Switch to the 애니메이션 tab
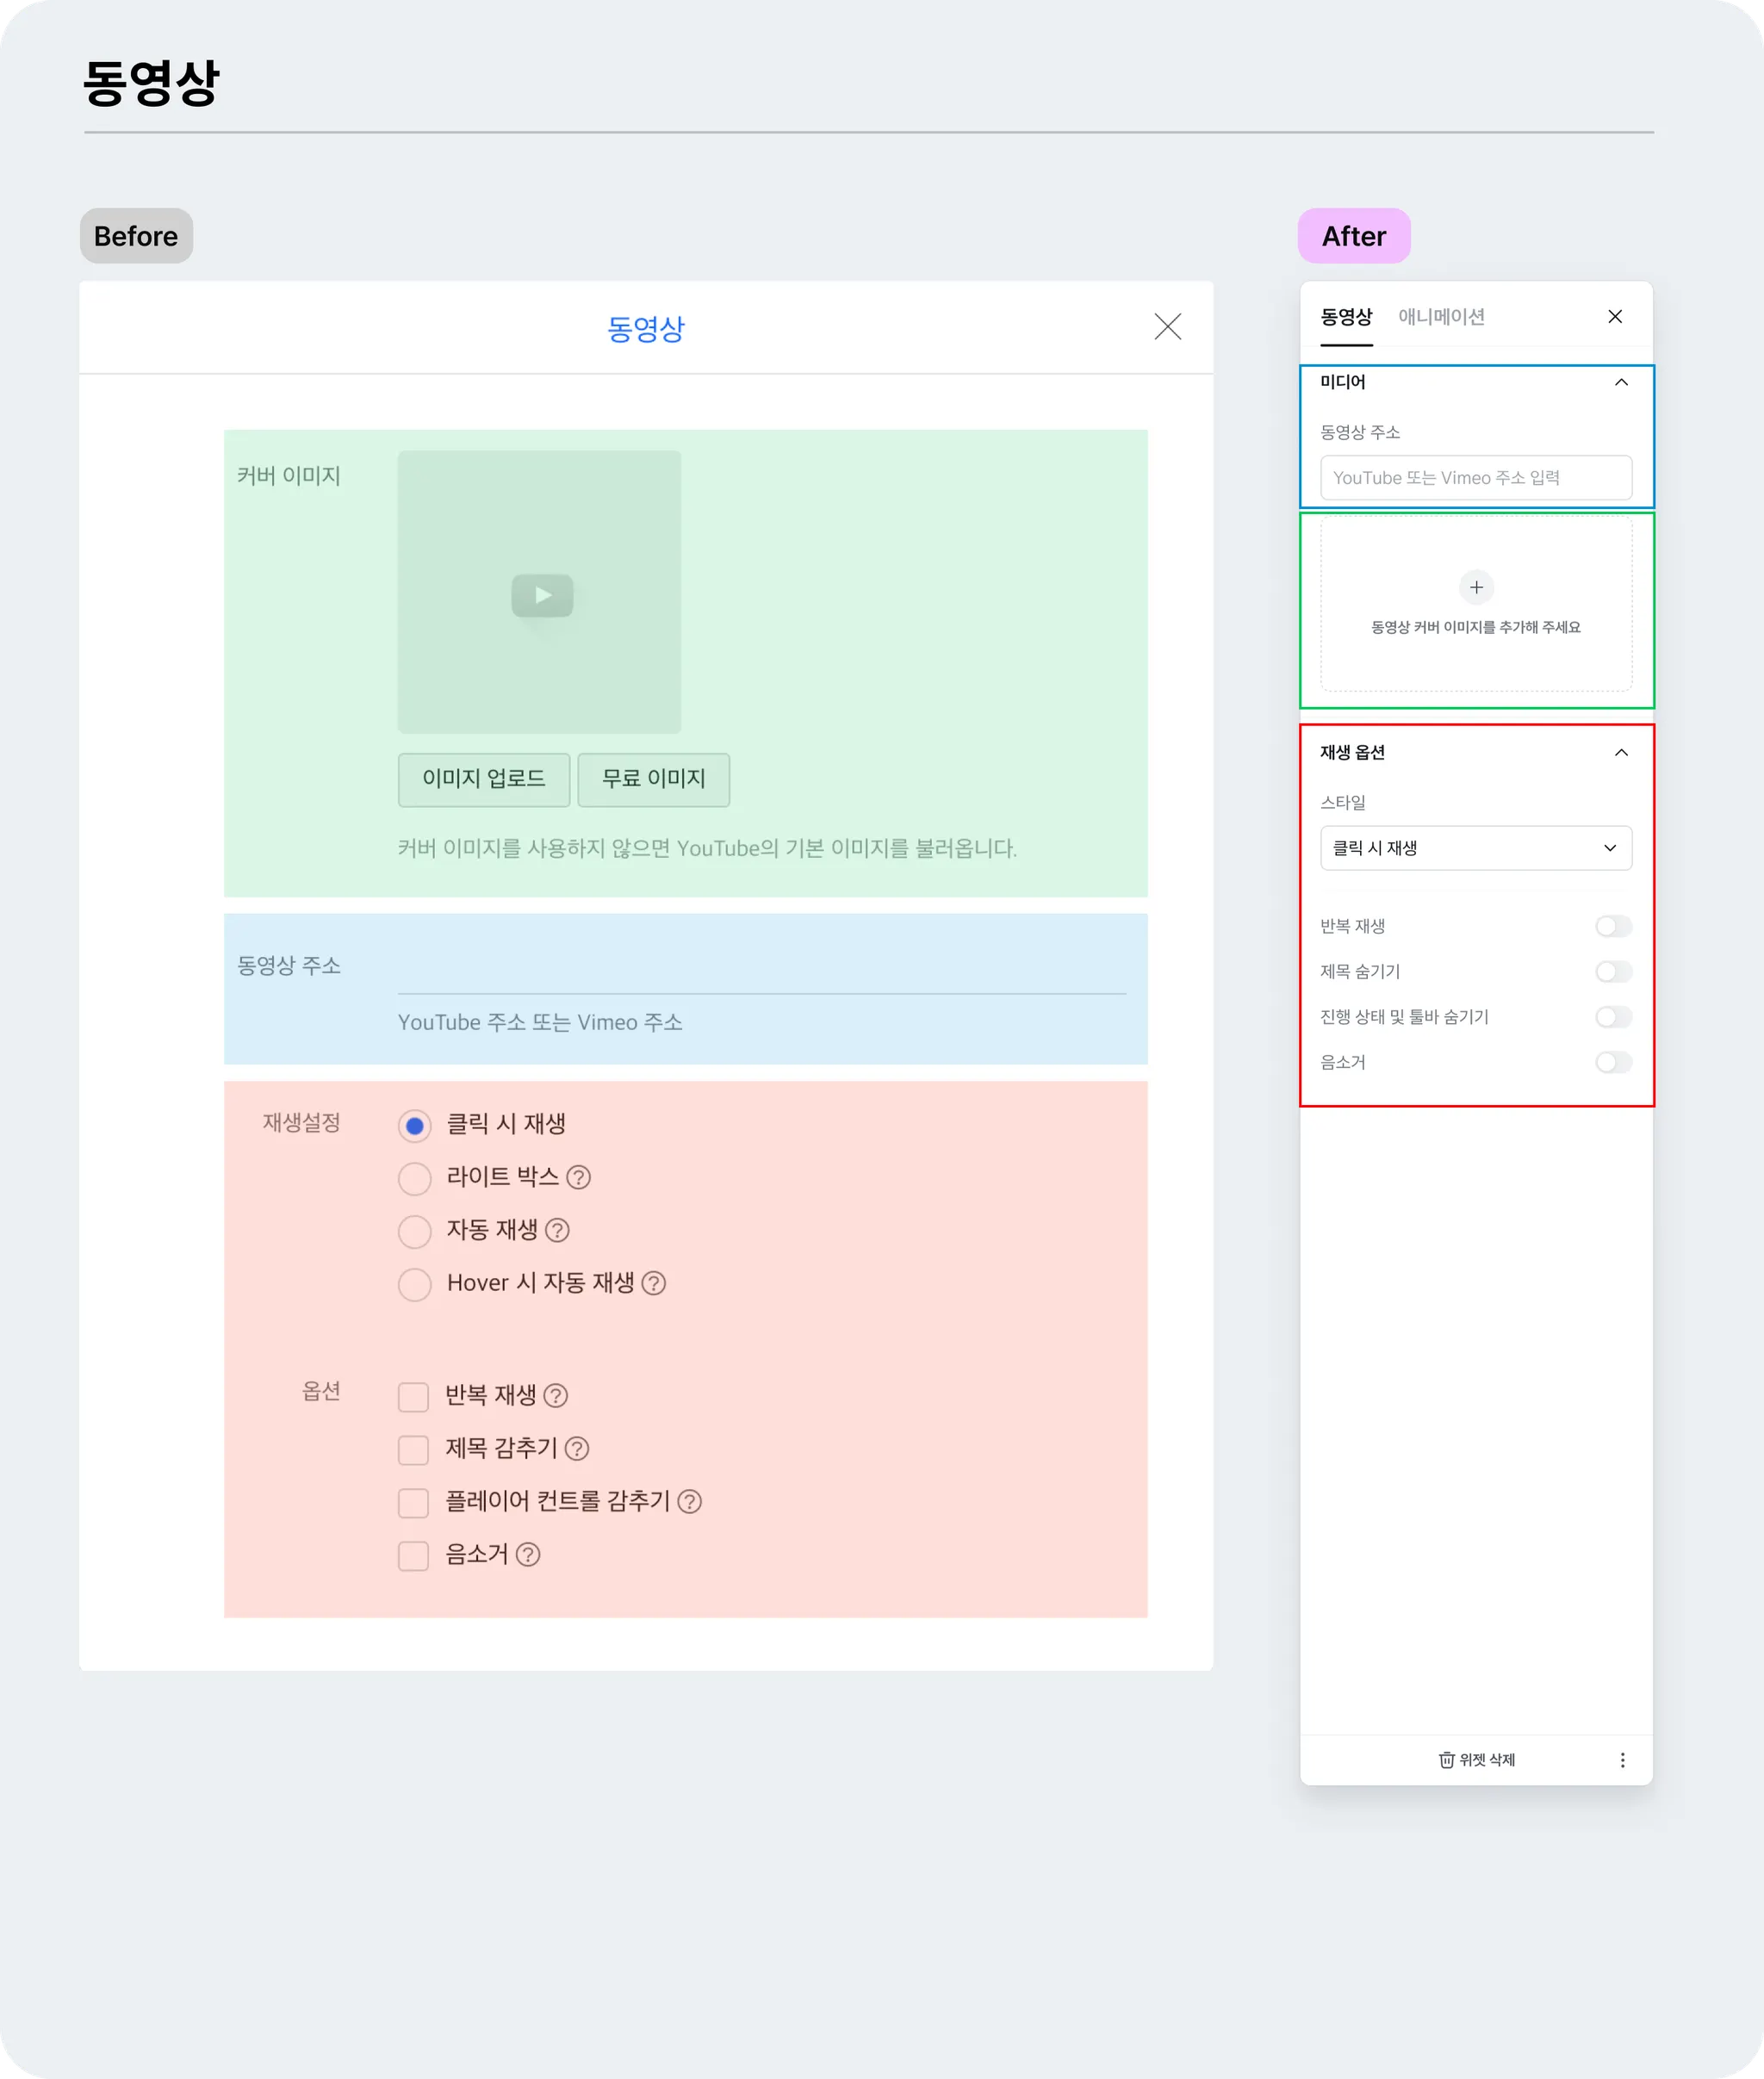 click(x=1440, y=317)
